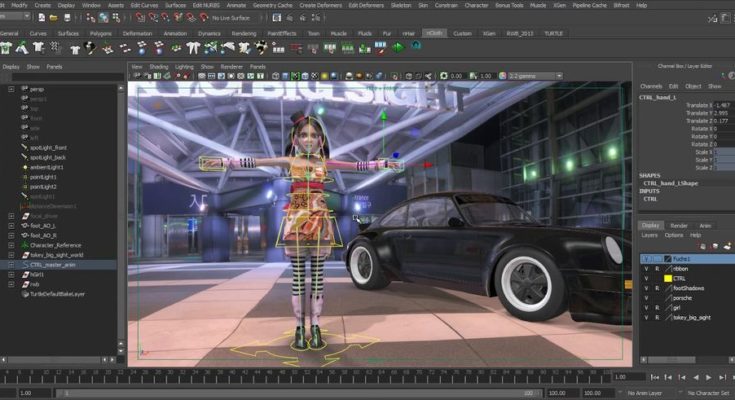Click the select camera icon in viewport toolbar
735x400 pixels.
click(137, 75)
